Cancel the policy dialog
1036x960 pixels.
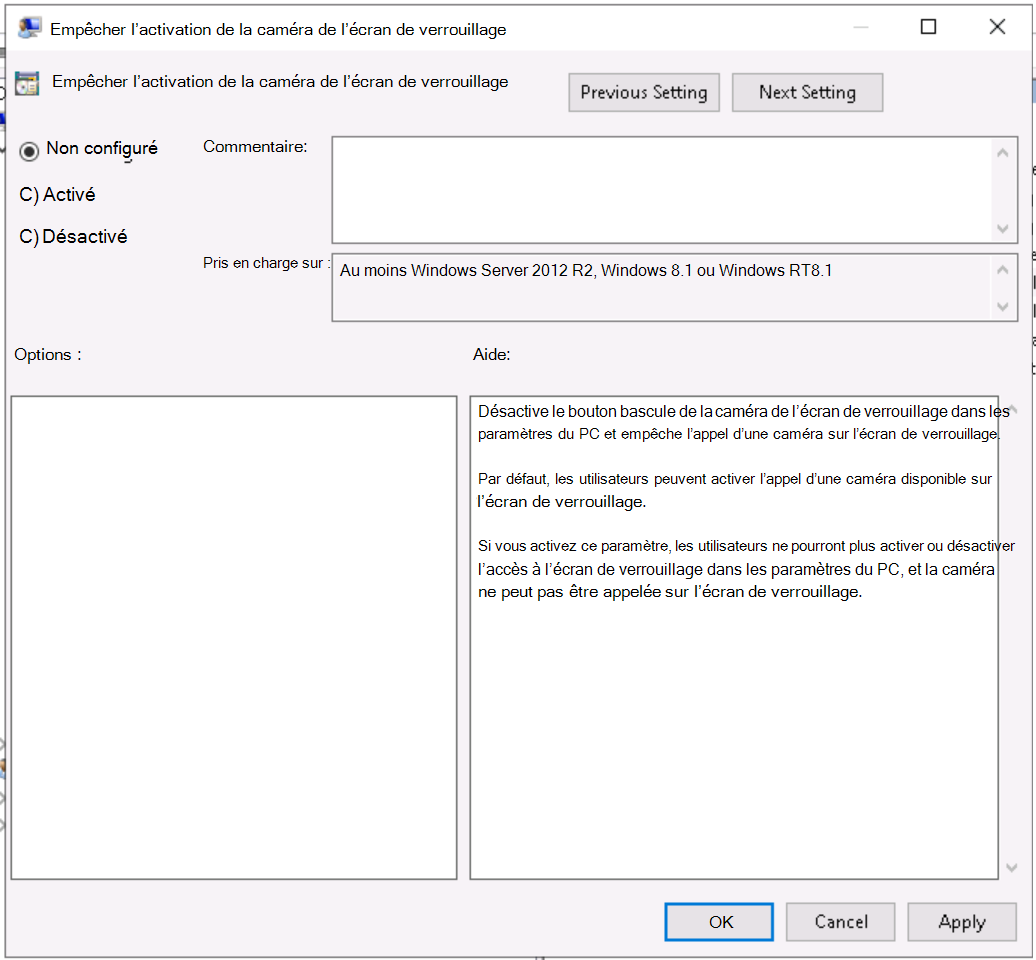tap(840, 921)
